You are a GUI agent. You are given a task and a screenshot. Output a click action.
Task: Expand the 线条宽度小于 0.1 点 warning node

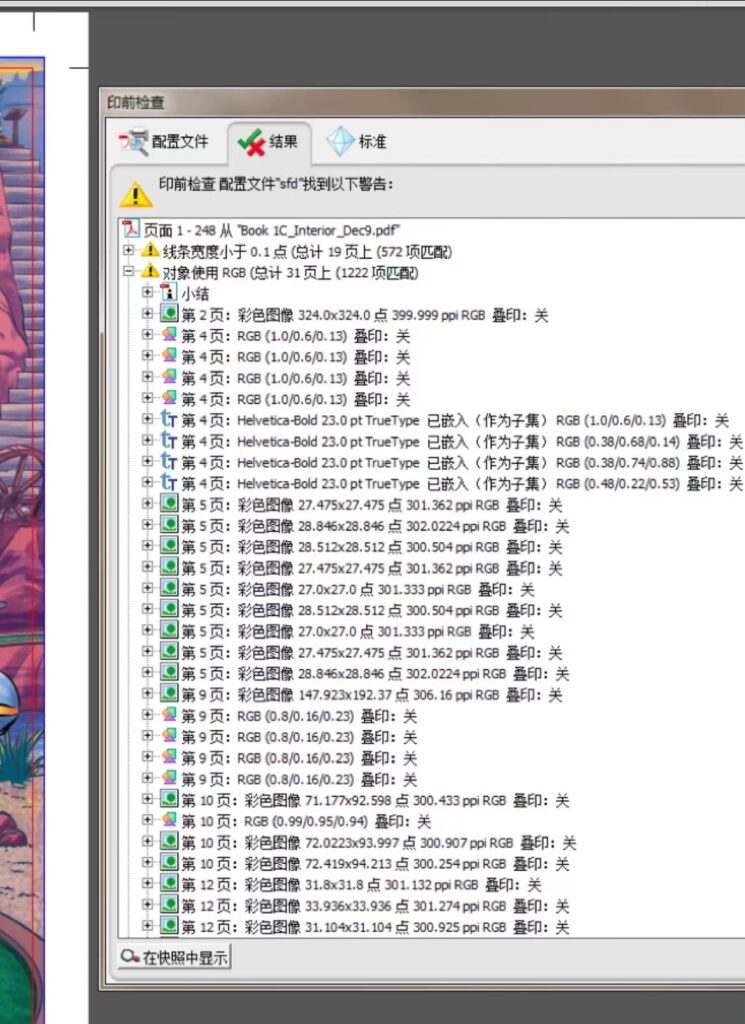coord(128,251)
